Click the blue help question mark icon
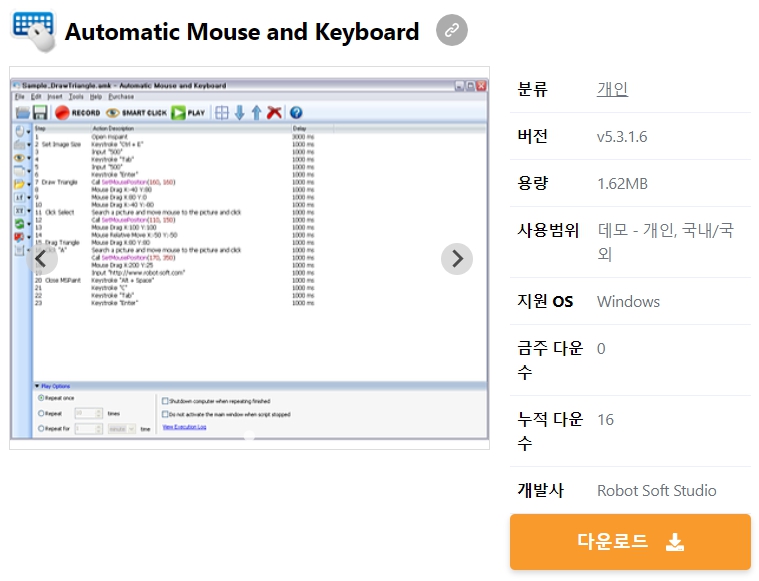Viewport: 759px width, 581px height. tap(296, 113)
